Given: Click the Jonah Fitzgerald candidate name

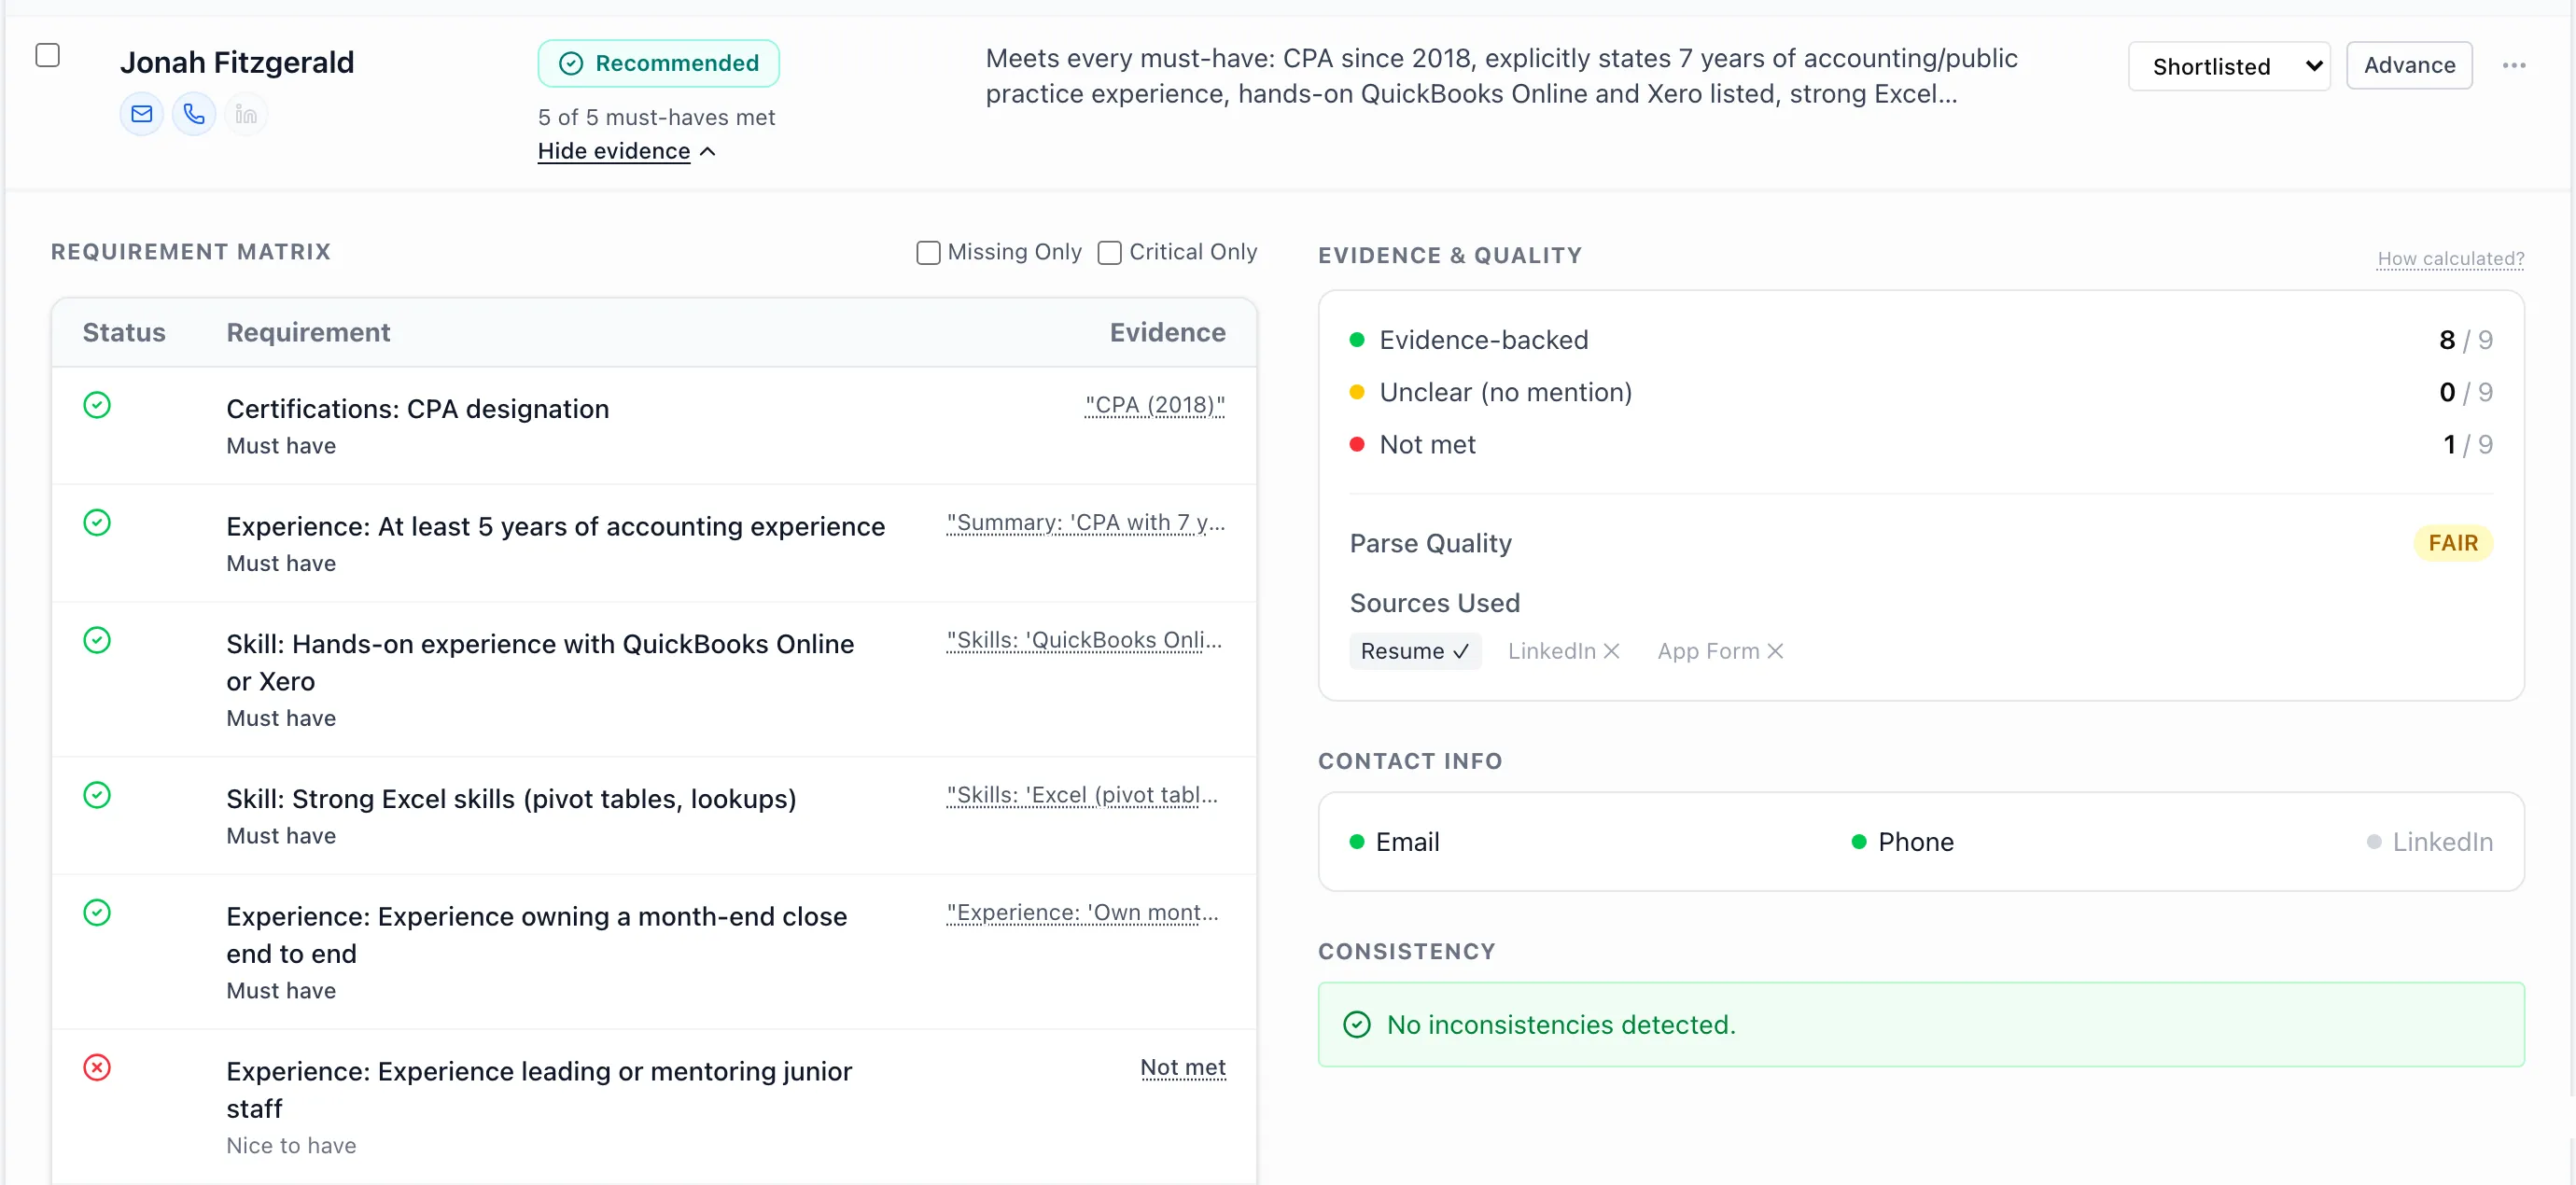Looking at the screenshot, I should (237, 62).
